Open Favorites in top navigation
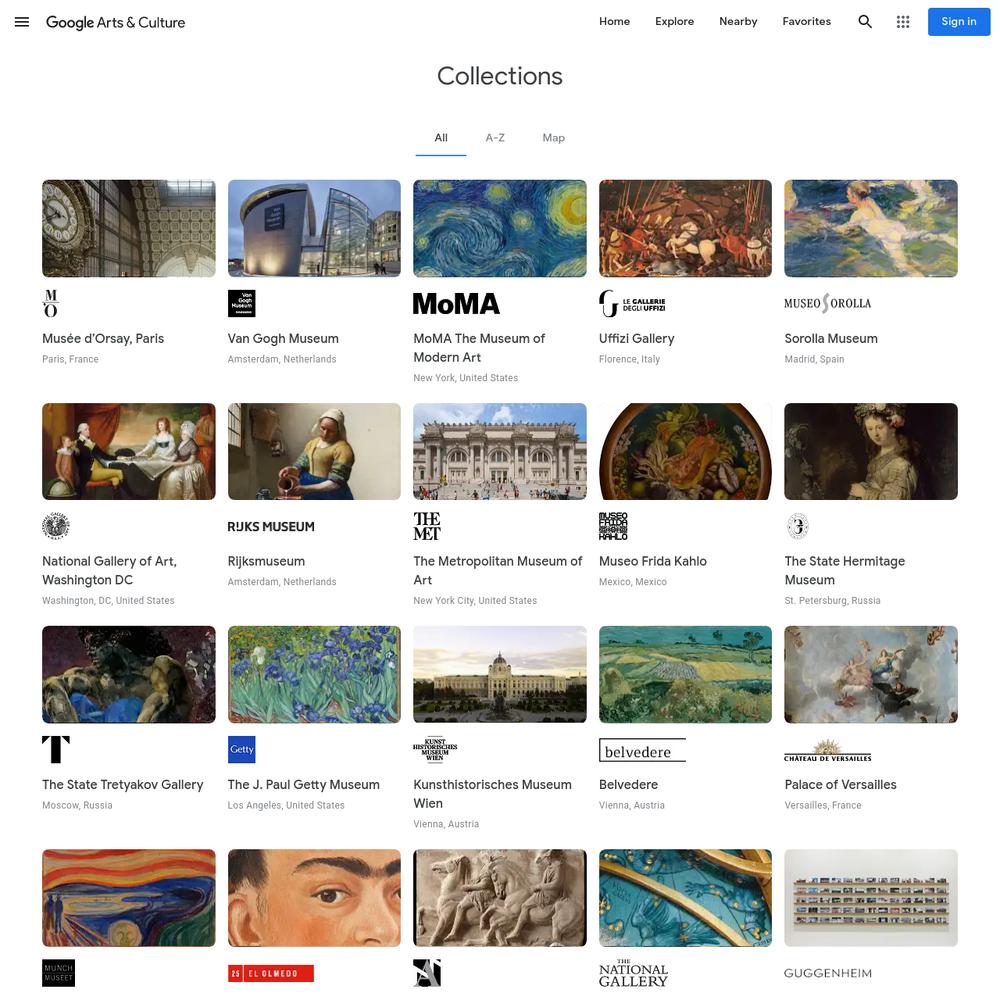 point(806,22)
